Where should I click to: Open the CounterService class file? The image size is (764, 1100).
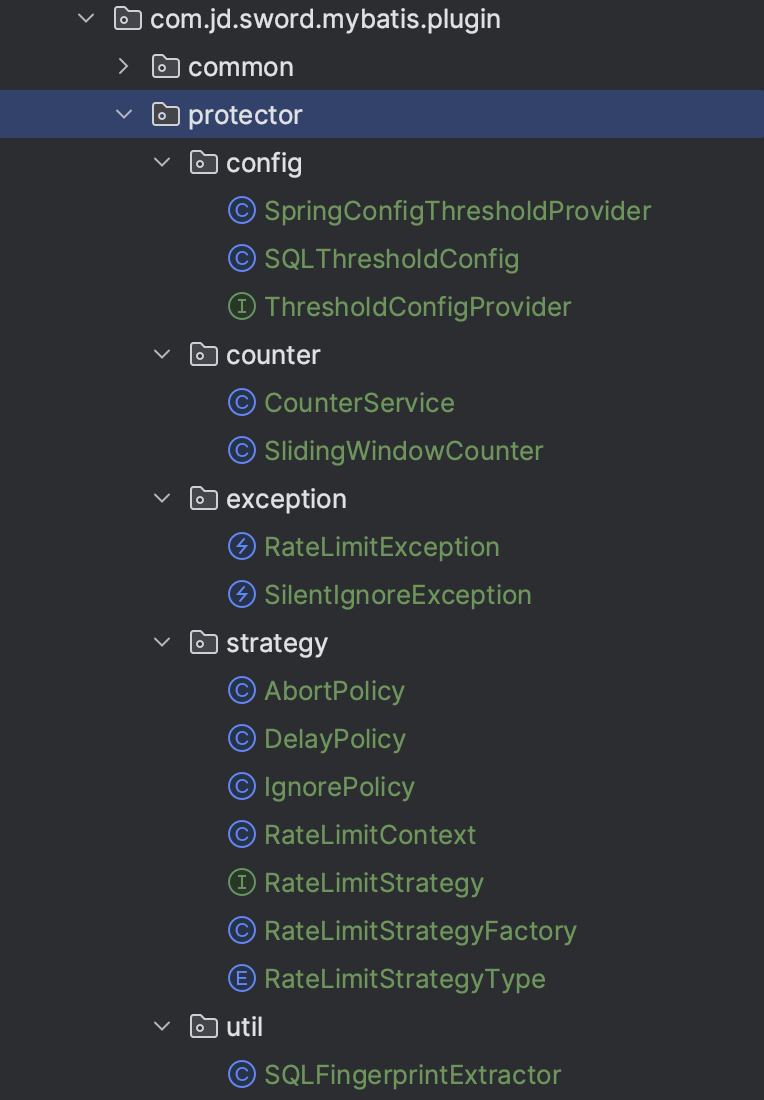click(x=359, y=403)
